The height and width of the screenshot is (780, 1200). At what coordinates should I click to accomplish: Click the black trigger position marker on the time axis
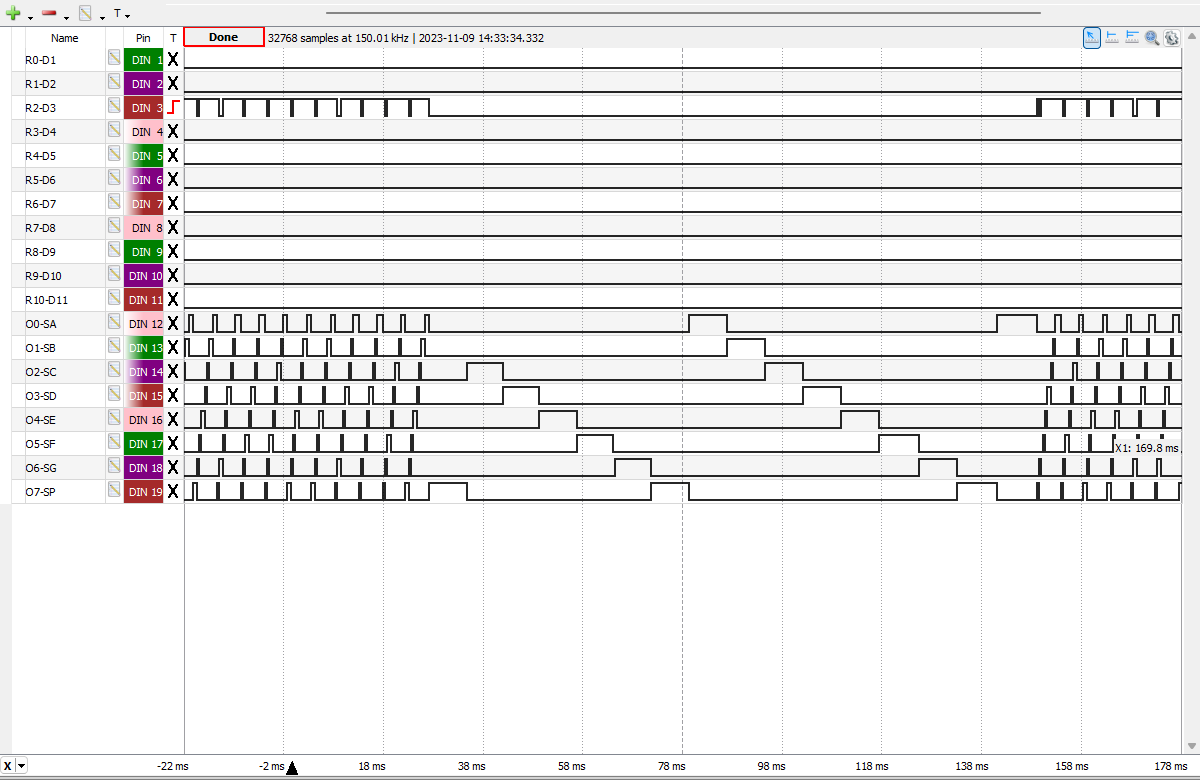tap(292, 768)
